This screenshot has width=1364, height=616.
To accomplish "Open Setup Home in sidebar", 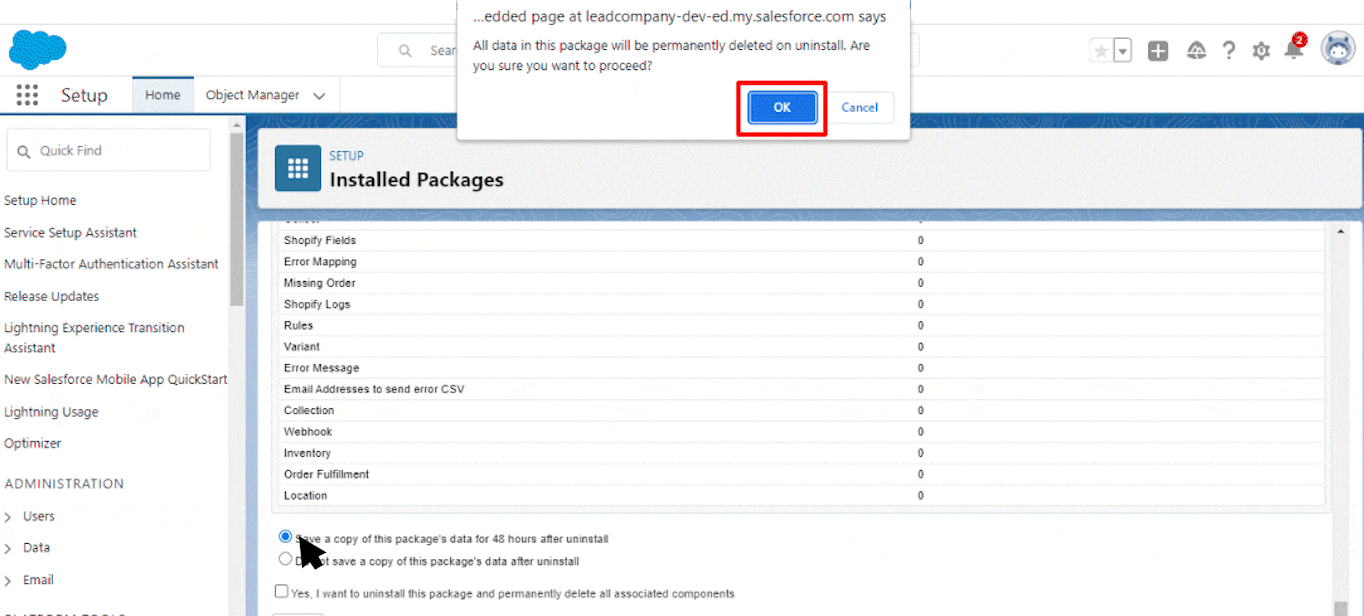I will click(x=40, y=201).
